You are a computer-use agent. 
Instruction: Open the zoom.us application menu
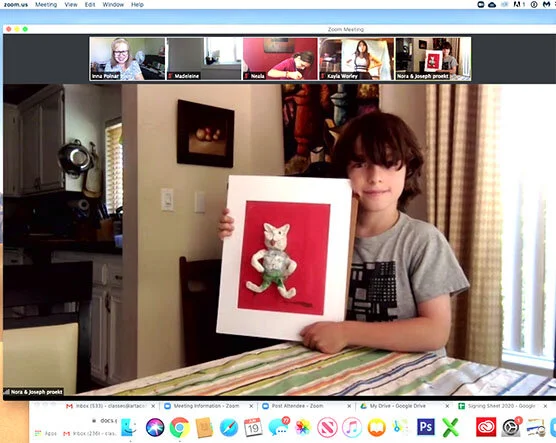click(x=16, y=5)
